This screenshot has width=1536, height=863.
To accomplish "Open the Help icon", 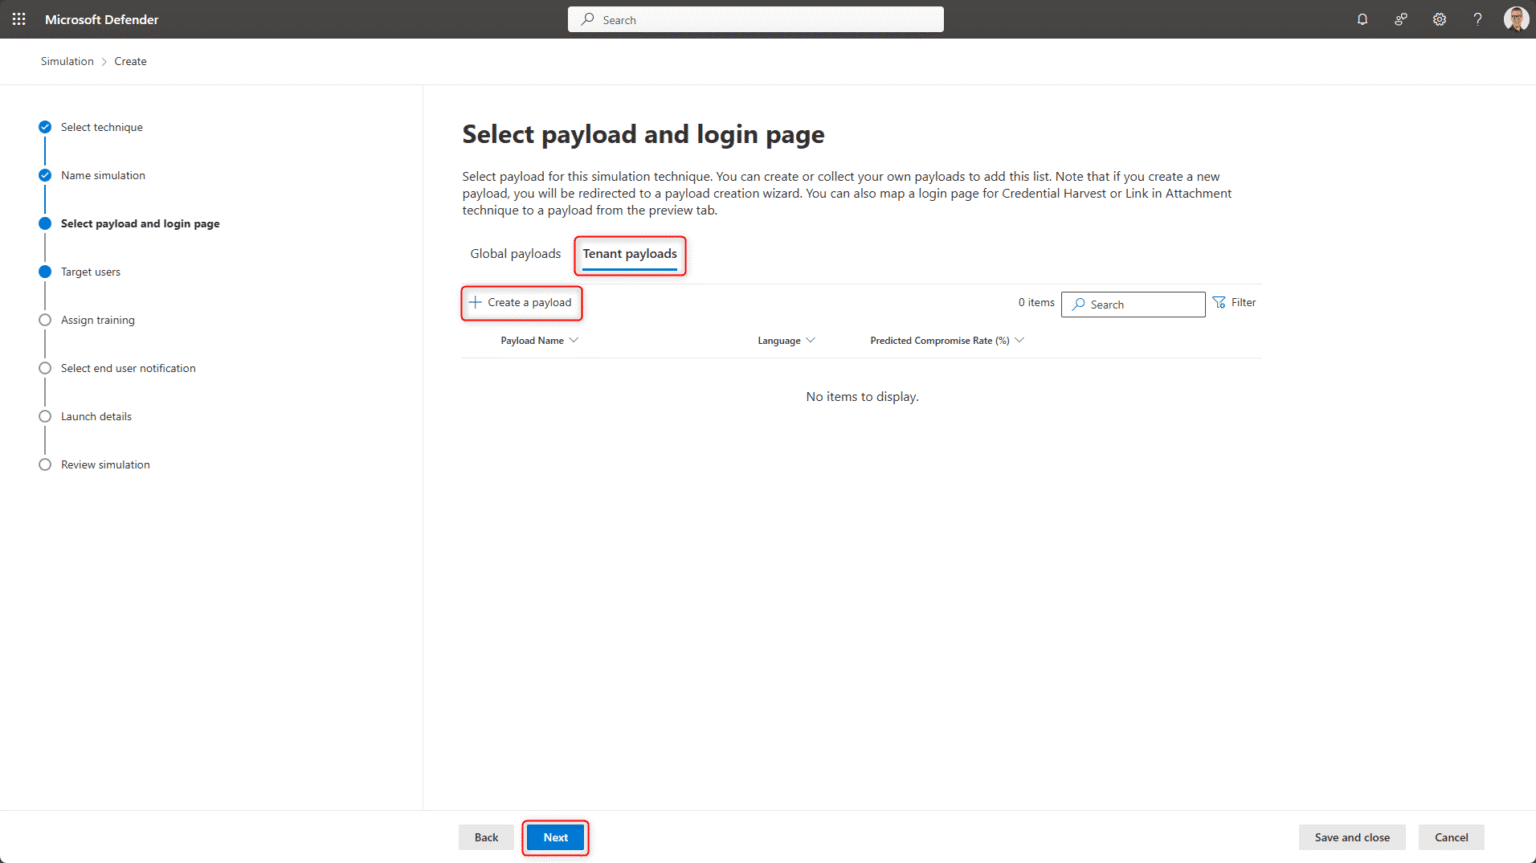I will (x=1477, y=19).
